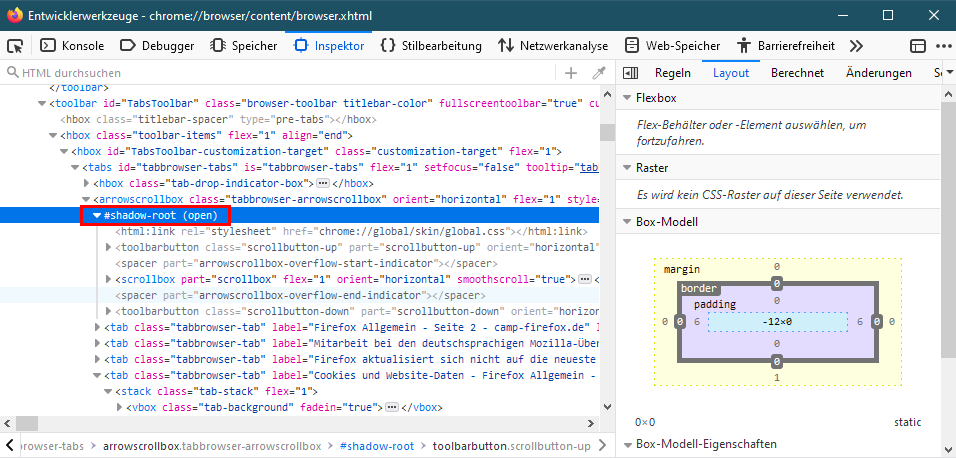Open the three-dot devtools options menu
Image resolution: width=956 pixels, height=458 pixels.
click(x=942, y=46)
